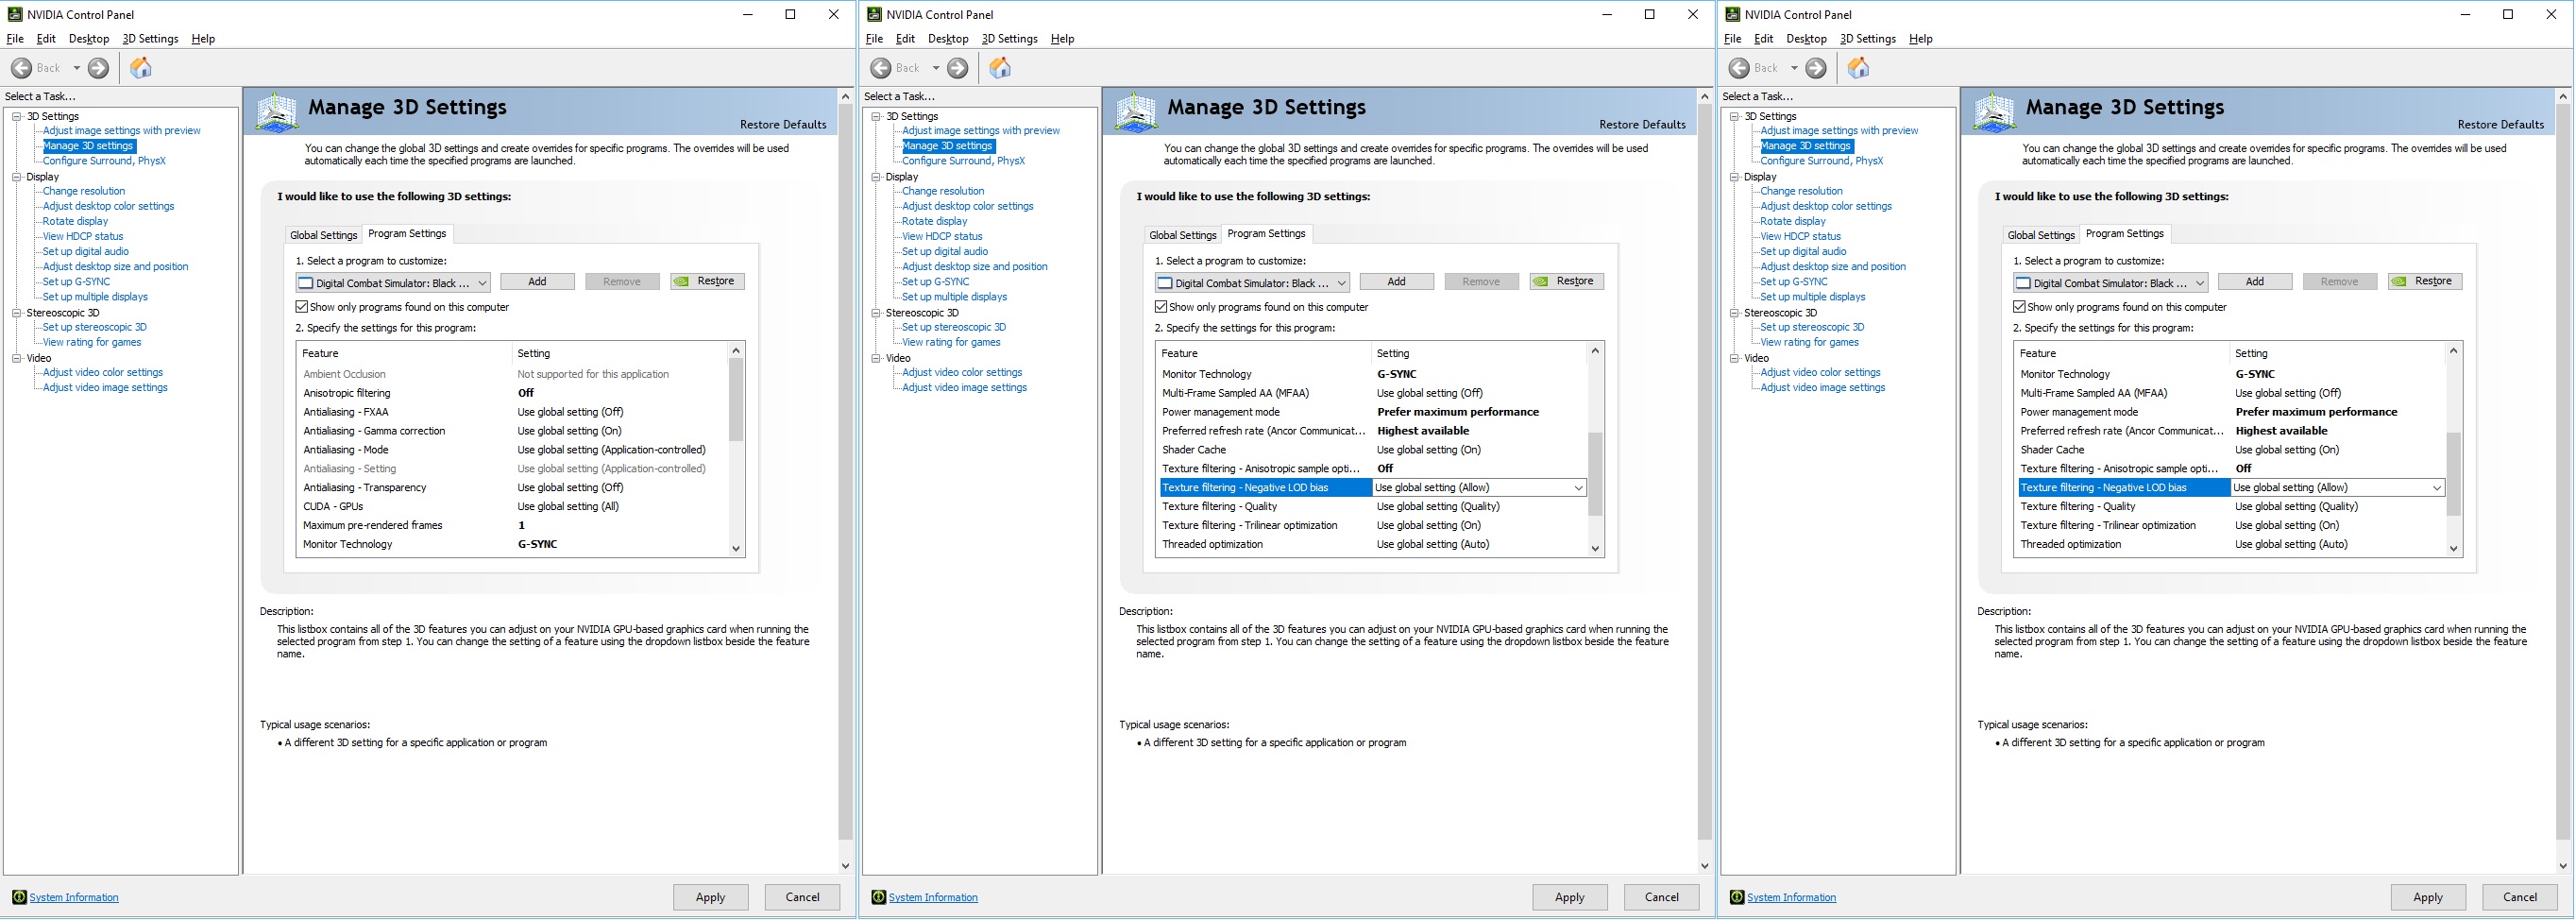This screenshot has width=2576, height=920.
Task: Click Back arrow icon in left window
Action: pyautogui.click(x=21, y=68)
